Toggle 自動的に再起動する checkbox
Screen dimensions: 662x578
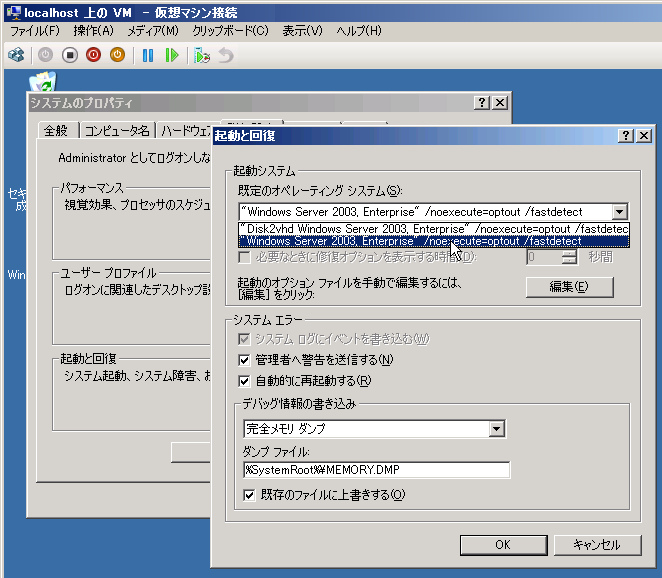click(244, 381)
